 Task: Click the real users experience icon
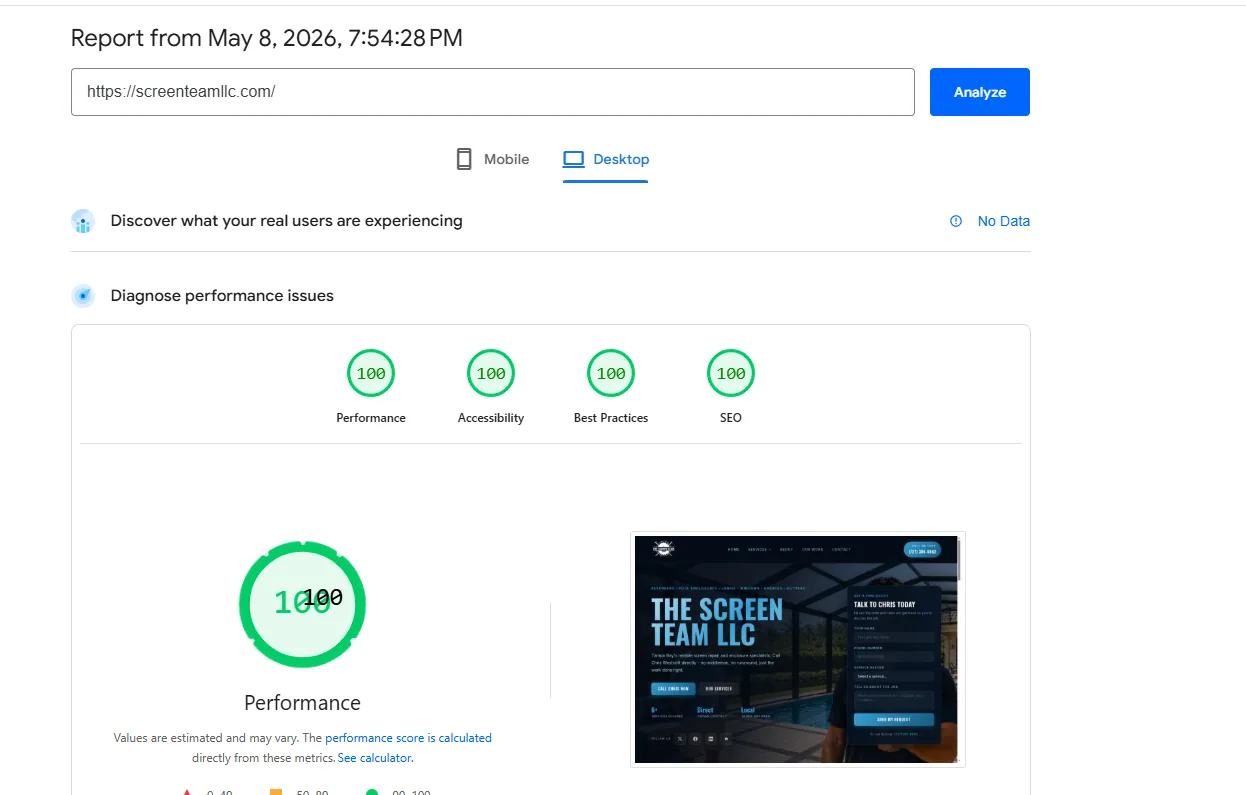pos(83,221)
